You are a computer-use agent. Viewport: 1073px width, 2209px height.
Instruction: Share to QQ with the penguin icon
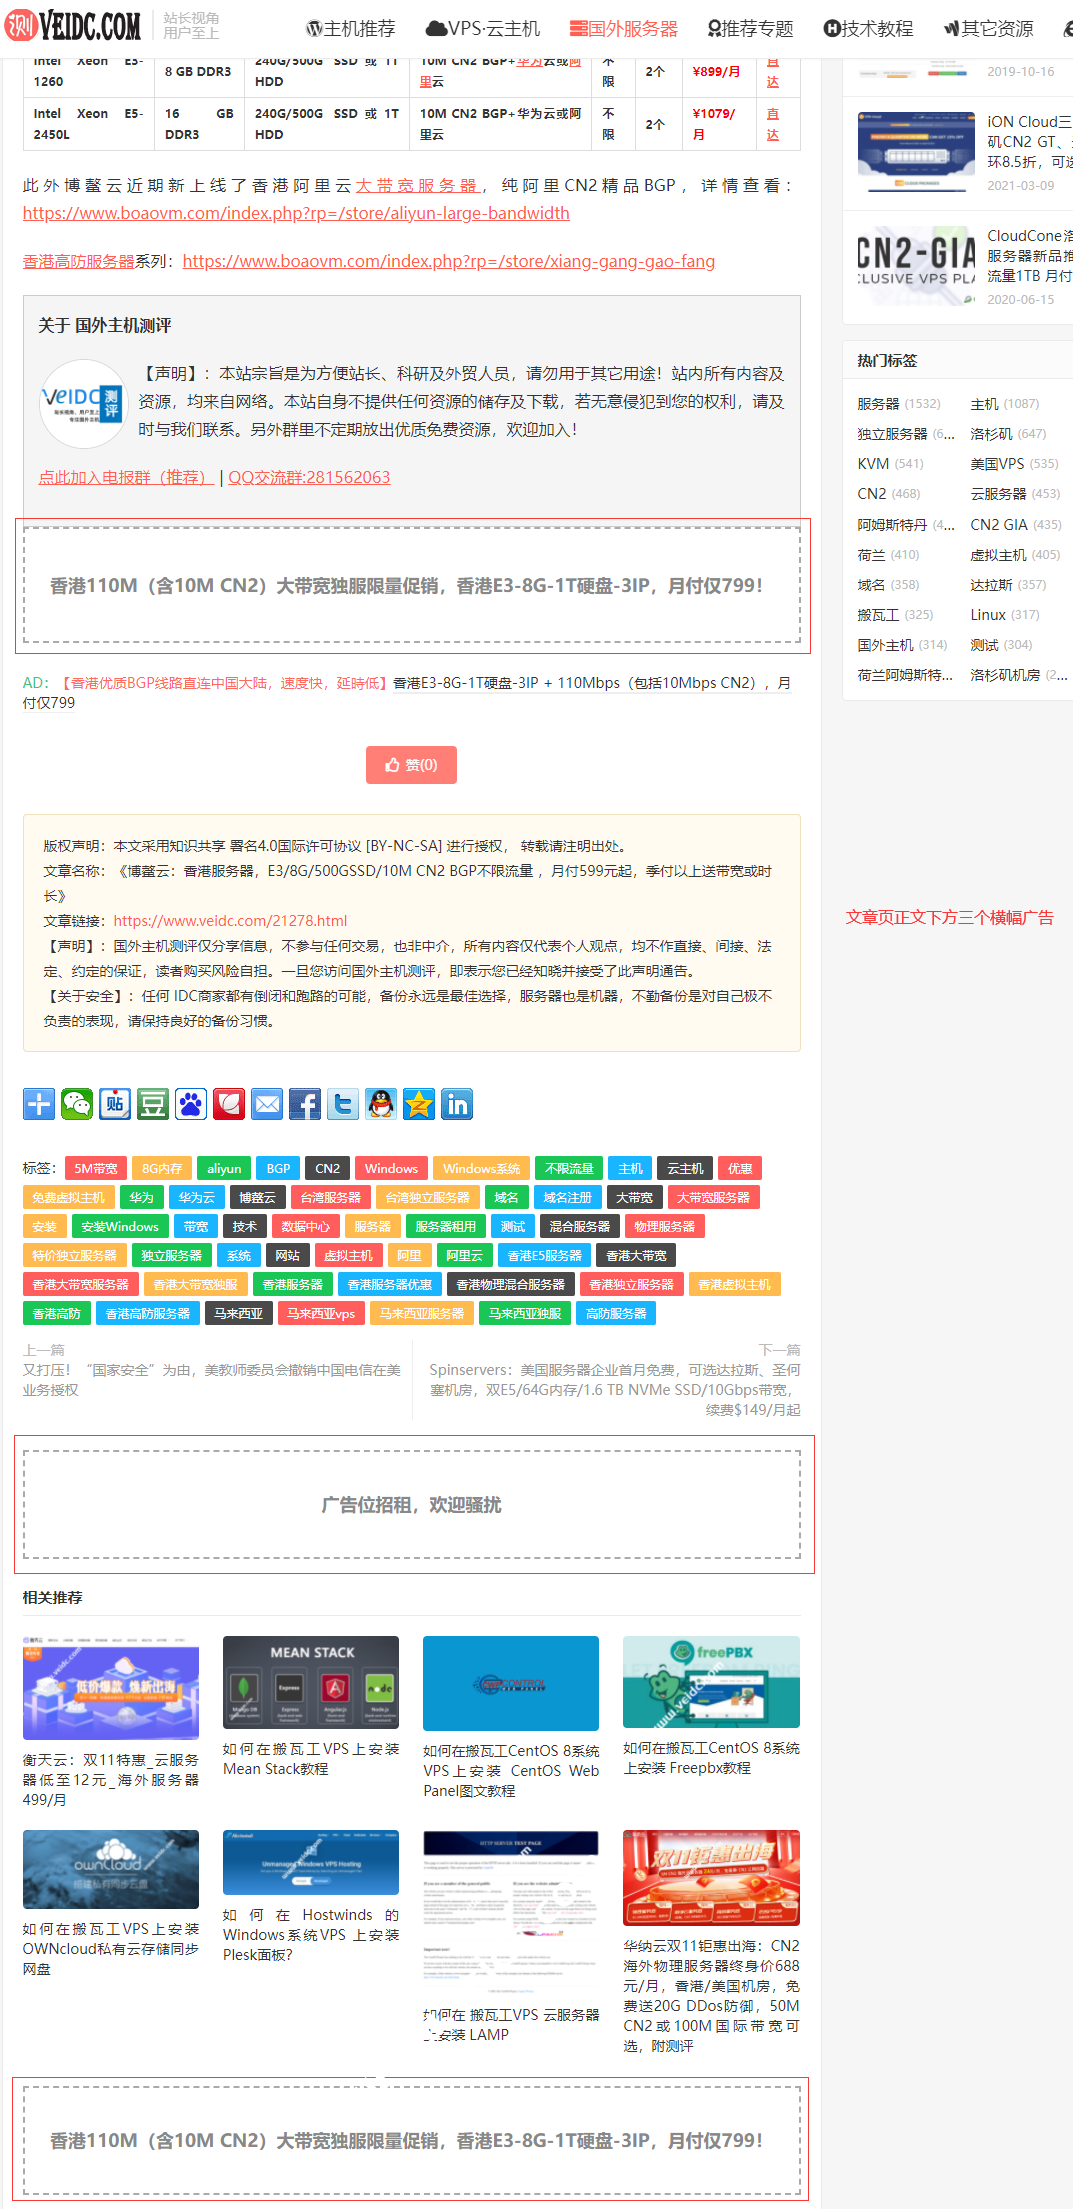click(381, 1104)
